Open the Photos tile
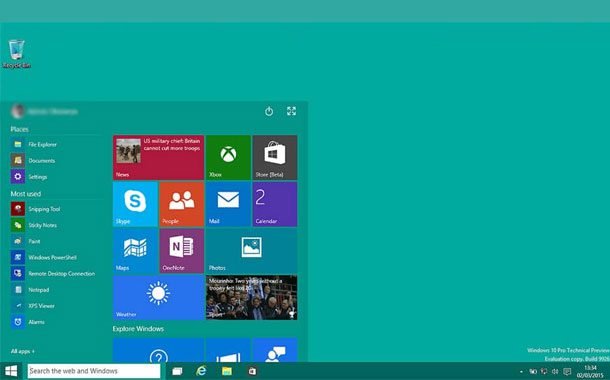Image resolution: width=610 pixels, height=380 pixels. click(252, 251)
